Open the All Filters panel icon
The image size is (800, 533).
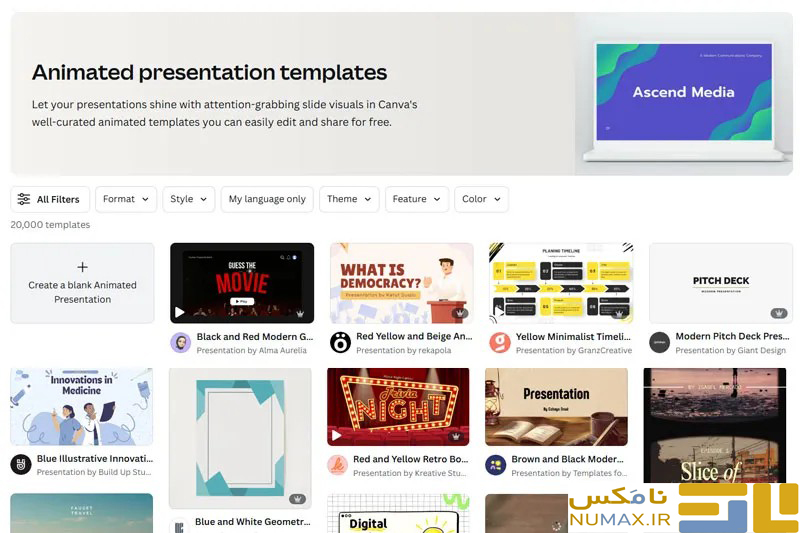(24, 199)
